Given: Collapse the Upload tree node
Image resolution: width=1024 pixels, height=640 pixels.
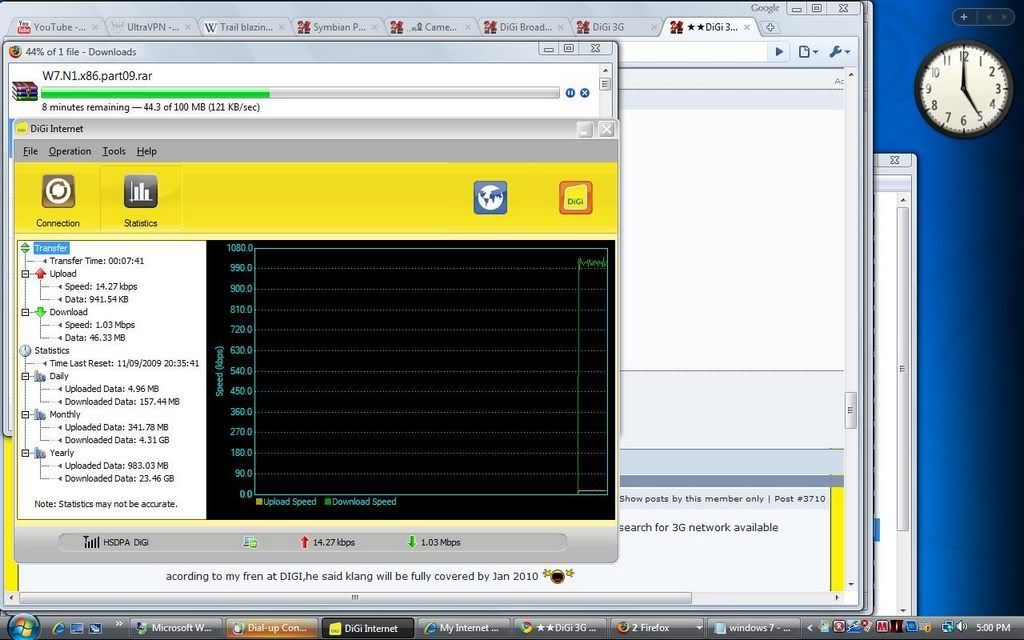Looking at the screenshot, I should click(25, 274).
